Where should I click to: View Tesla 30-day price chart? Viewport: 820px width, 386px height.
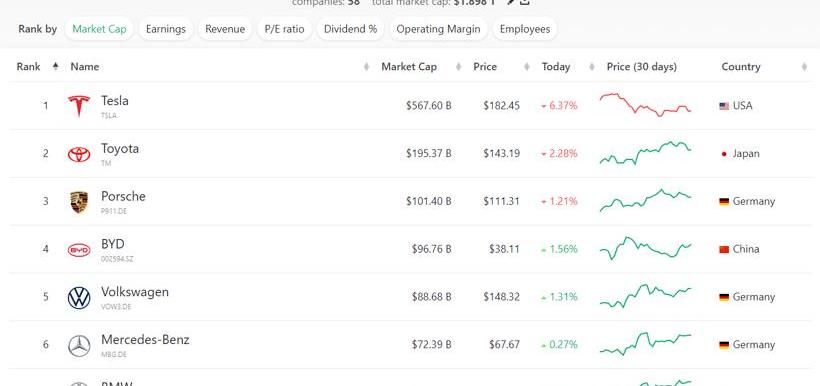(x=645, y=105)
